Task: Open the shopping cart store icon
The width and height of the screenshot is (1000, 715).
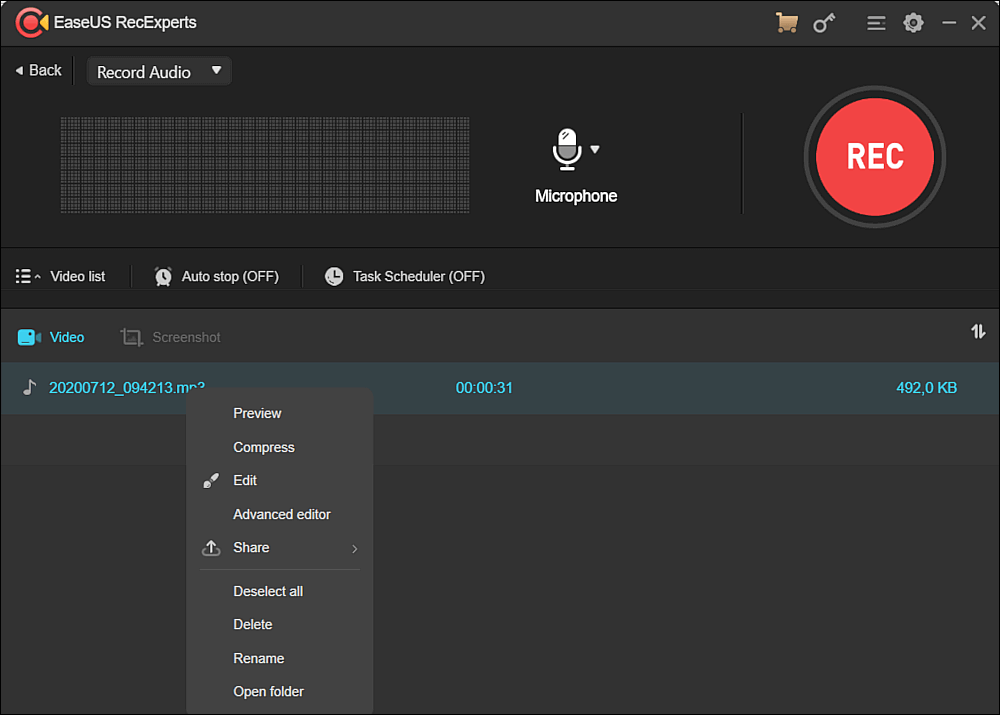Action: (787, 22)
